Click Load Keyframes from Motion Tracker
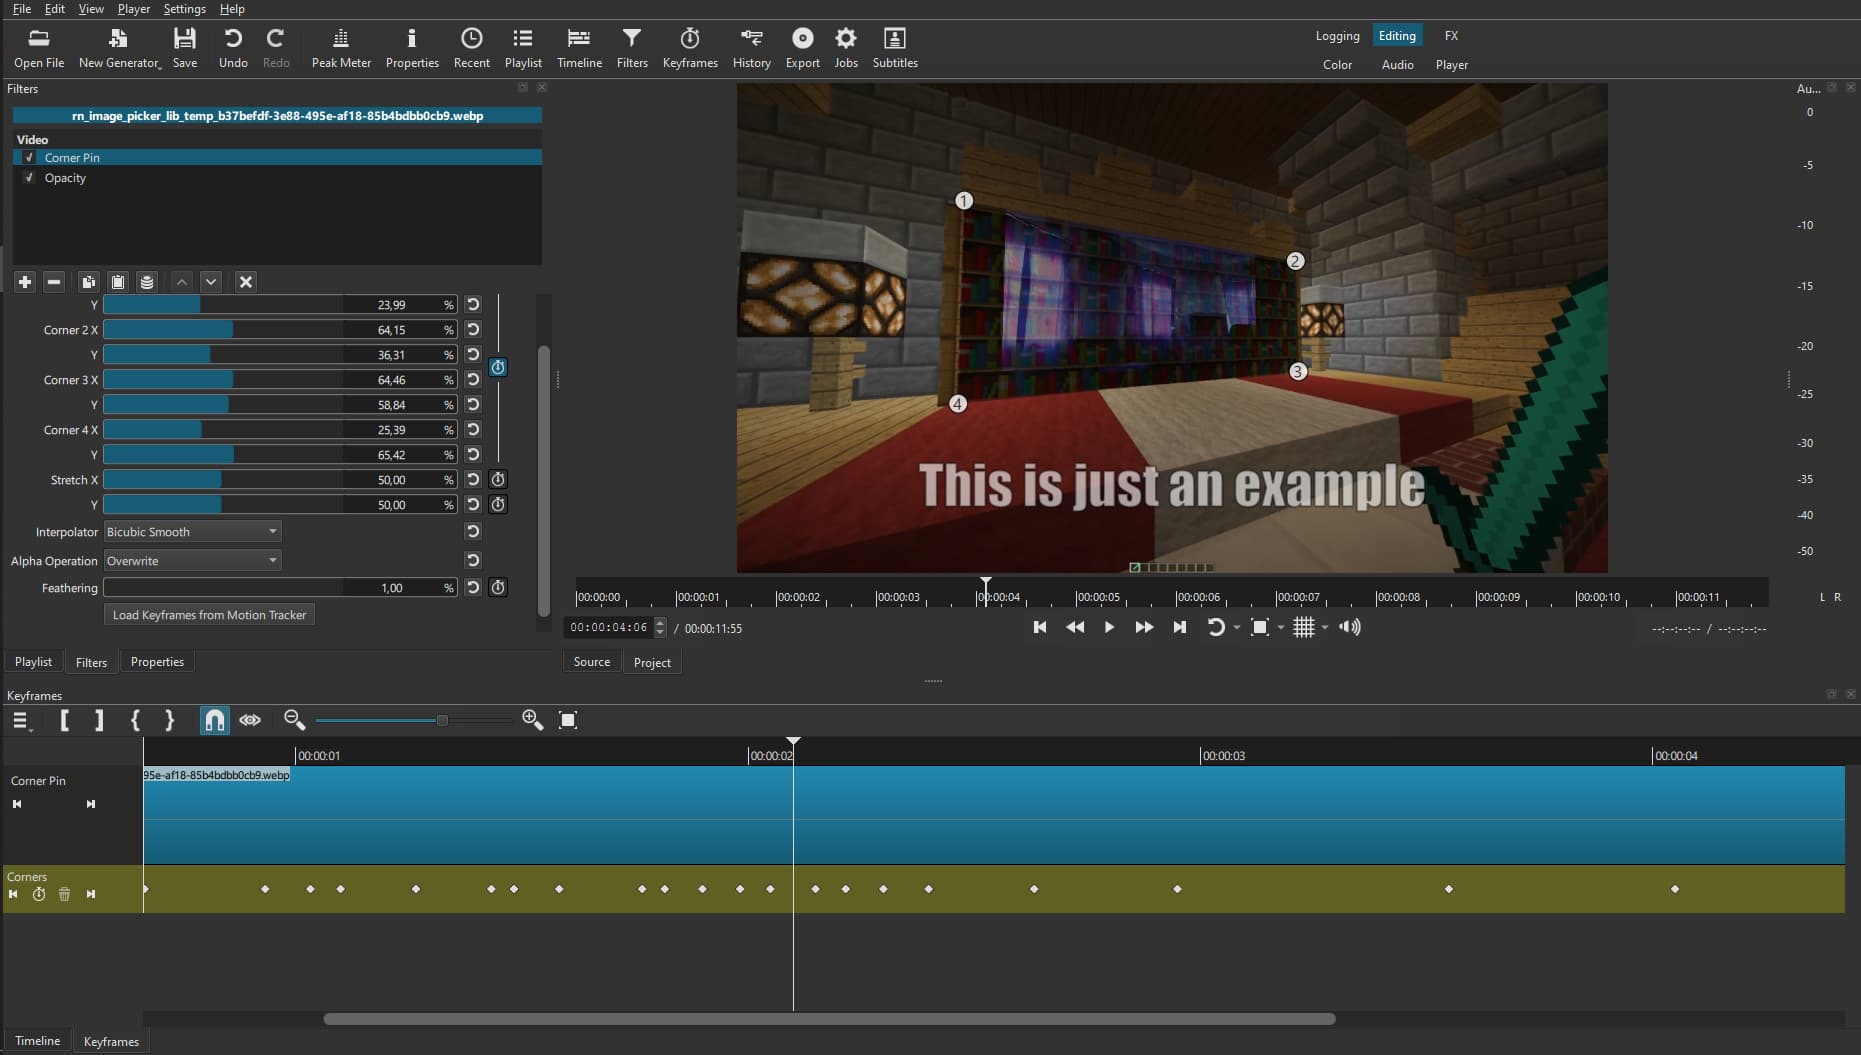The image size is (1861, 1055). [x=209, y=615]
